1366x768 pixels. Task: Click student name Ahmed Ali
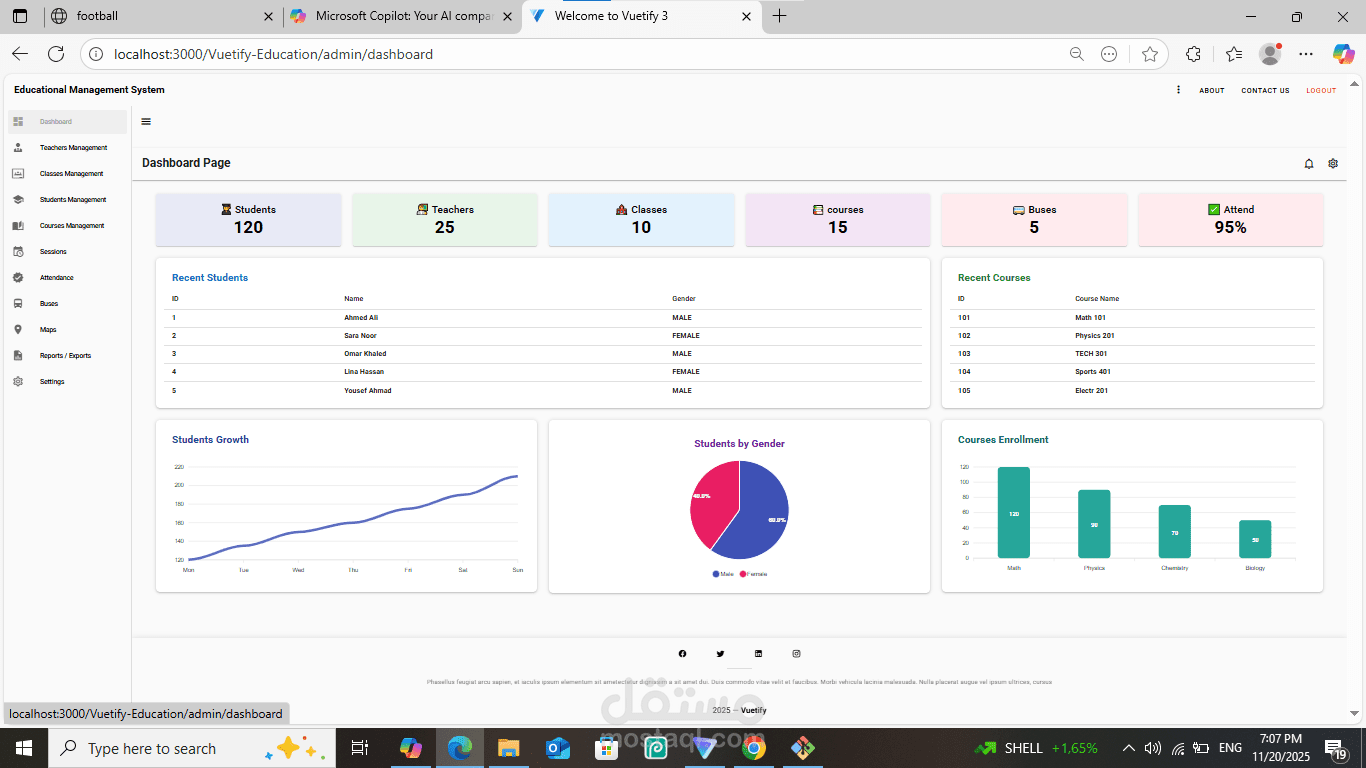pos(361,318)
